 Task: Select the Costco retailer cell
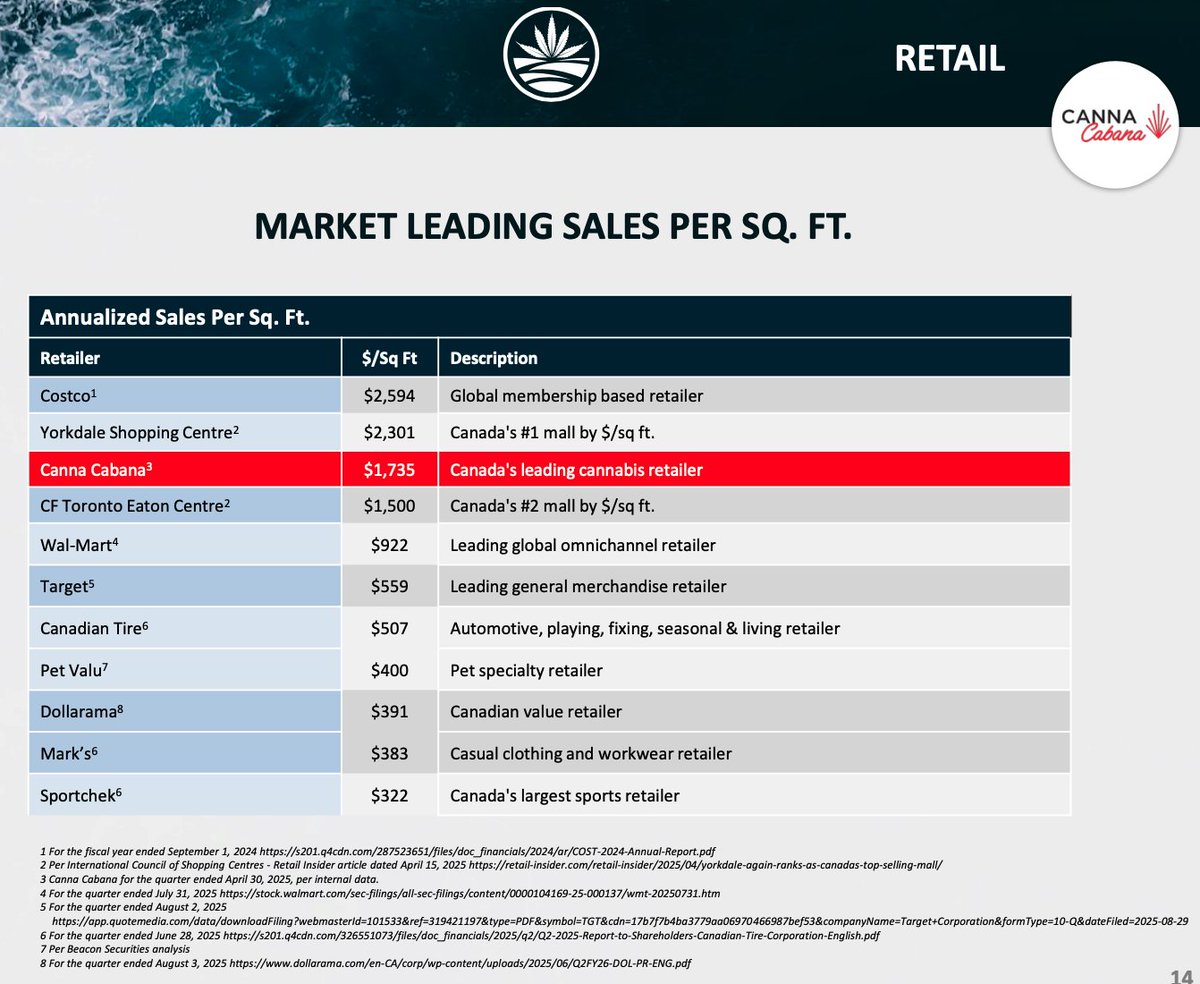[x=186, y=396]
